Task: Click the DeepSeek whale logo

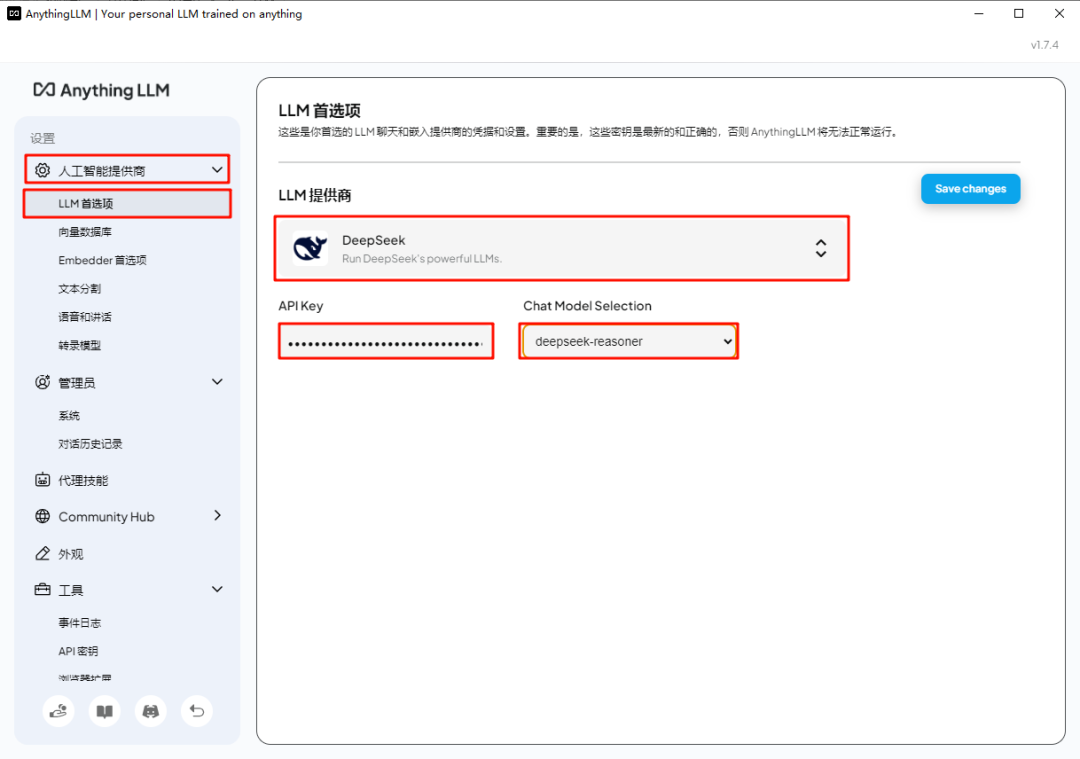Action: pos(310,248)
